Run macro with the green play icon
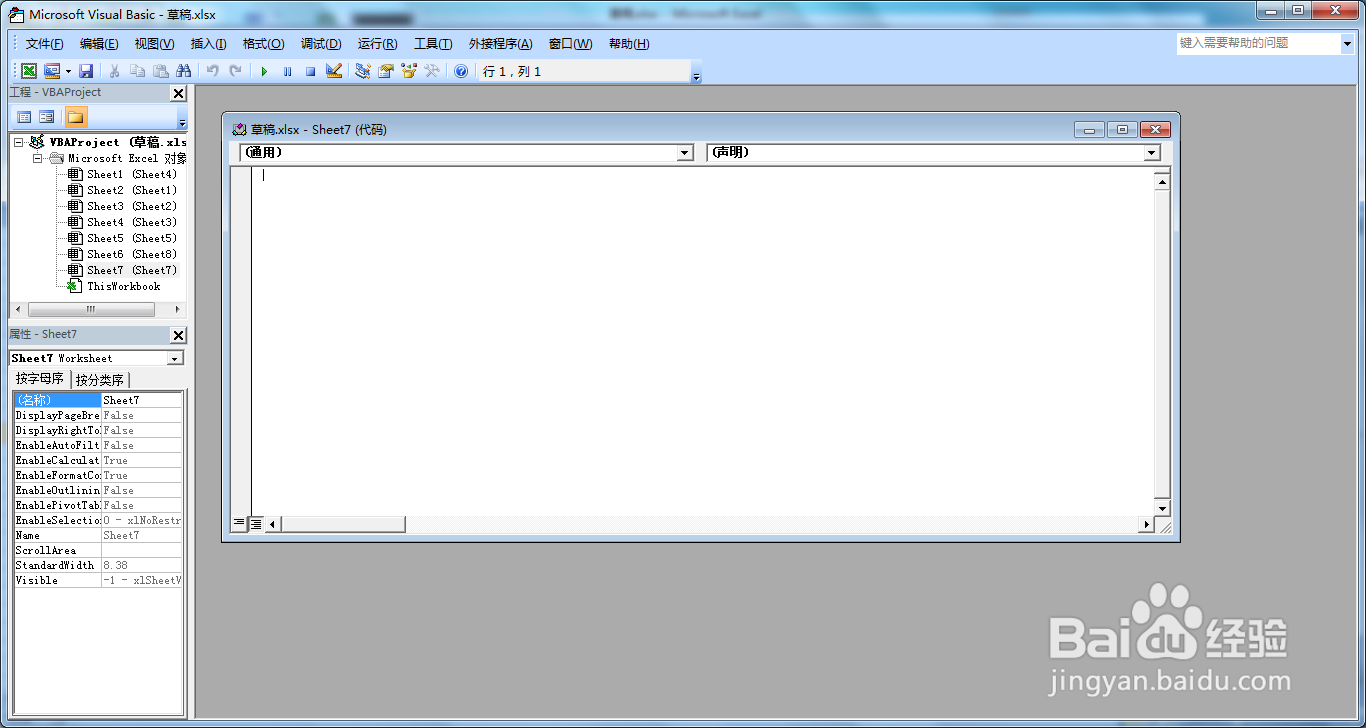The height and width of the screenshot is (728, 1366). coord(264,71)
